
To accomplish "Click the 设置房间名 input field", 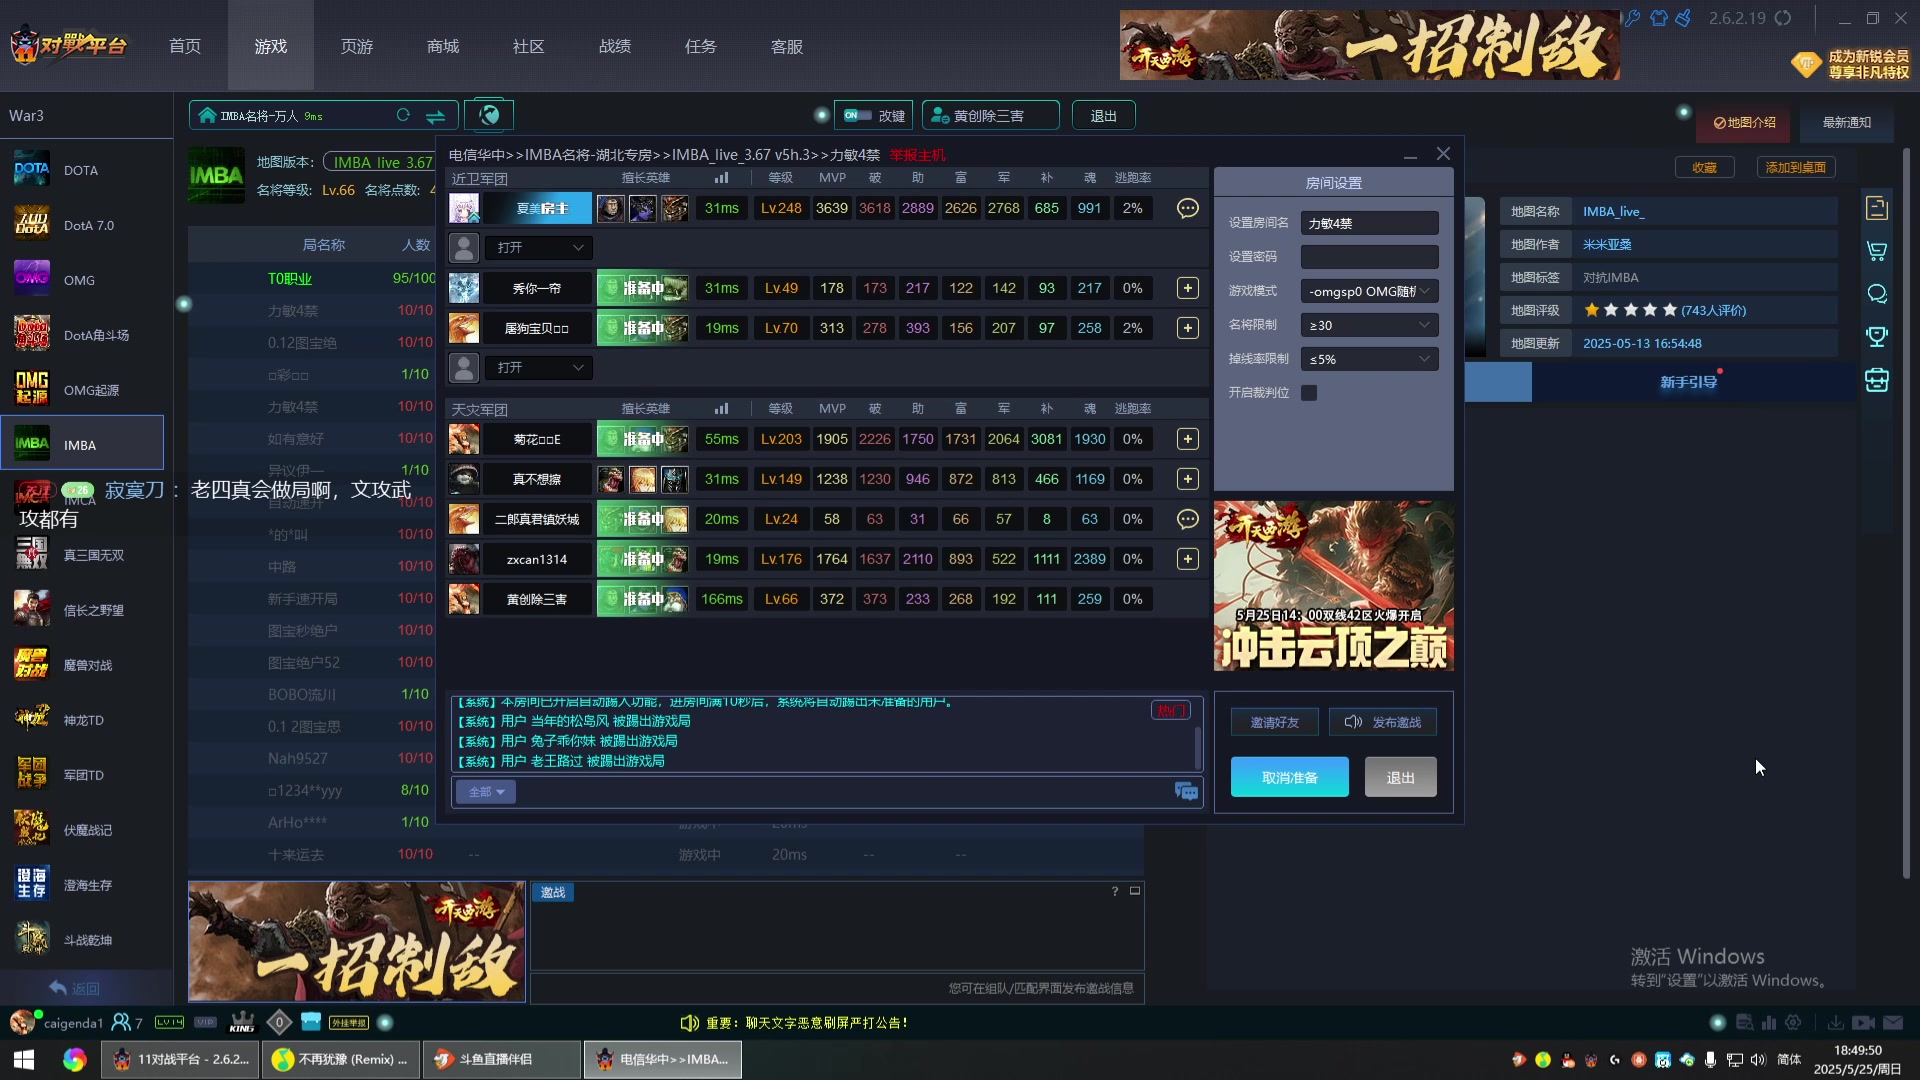I will pos(1369,223).
